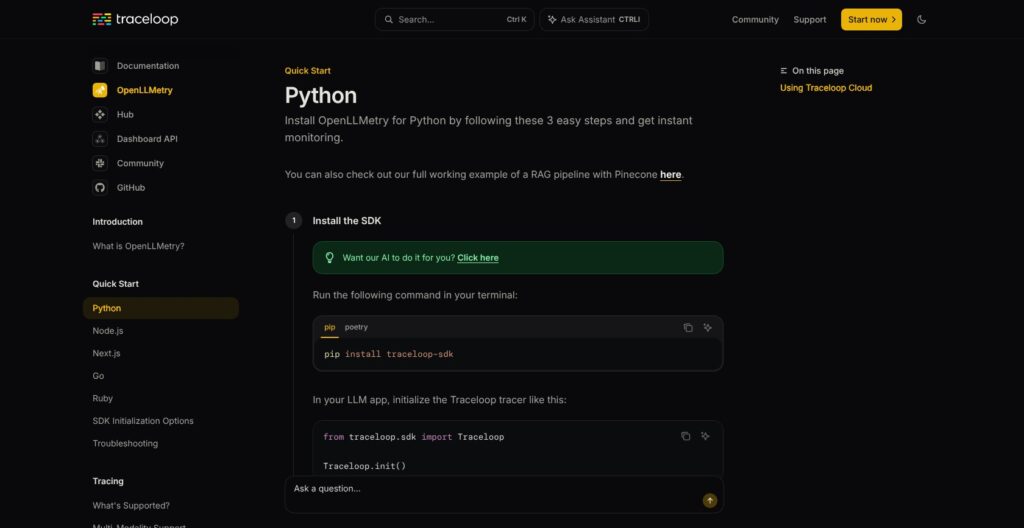This screenshot has width=1024, height=528.
Task: Click the Start now button
Action: click(871, 20)
